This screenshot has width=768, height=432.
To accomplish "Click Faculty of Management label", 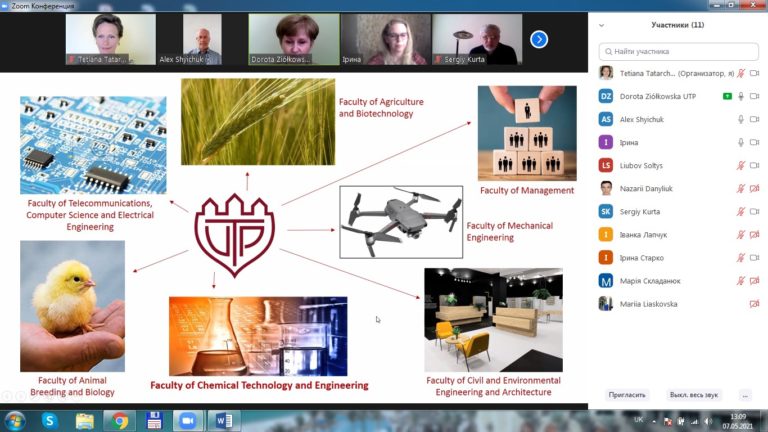I will click(x=527, y=190).
